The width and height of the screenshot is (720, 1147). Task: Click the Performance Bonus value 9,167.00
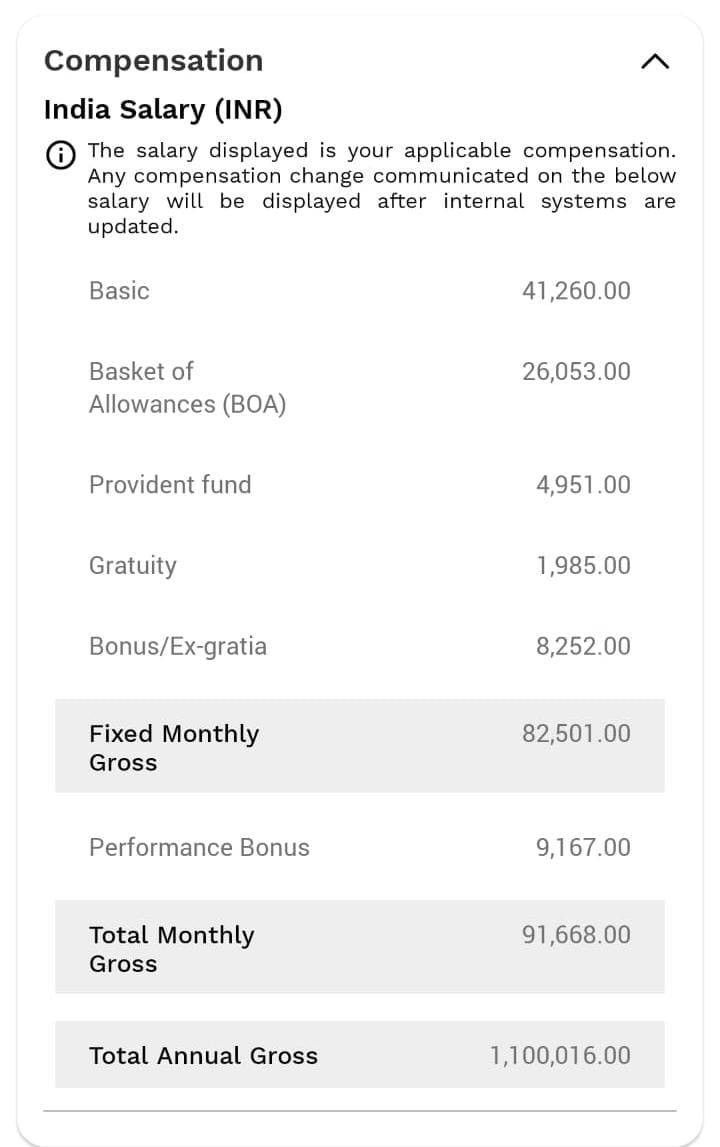pyautogui.click(x=583, y=847)
